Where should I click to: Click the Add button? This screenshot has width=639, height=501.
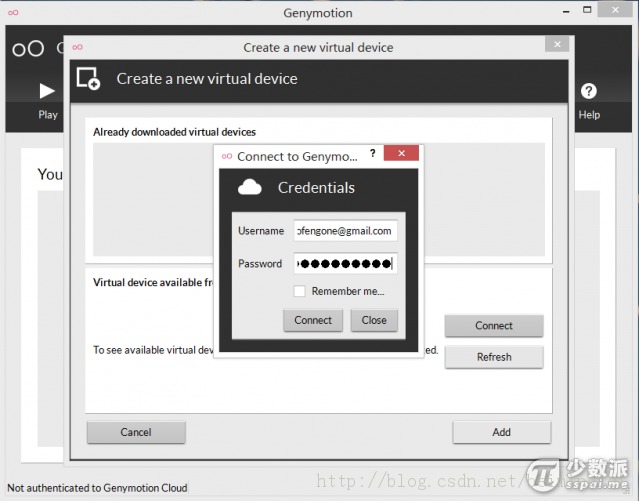pyautogui.click(x=502, y=432)
